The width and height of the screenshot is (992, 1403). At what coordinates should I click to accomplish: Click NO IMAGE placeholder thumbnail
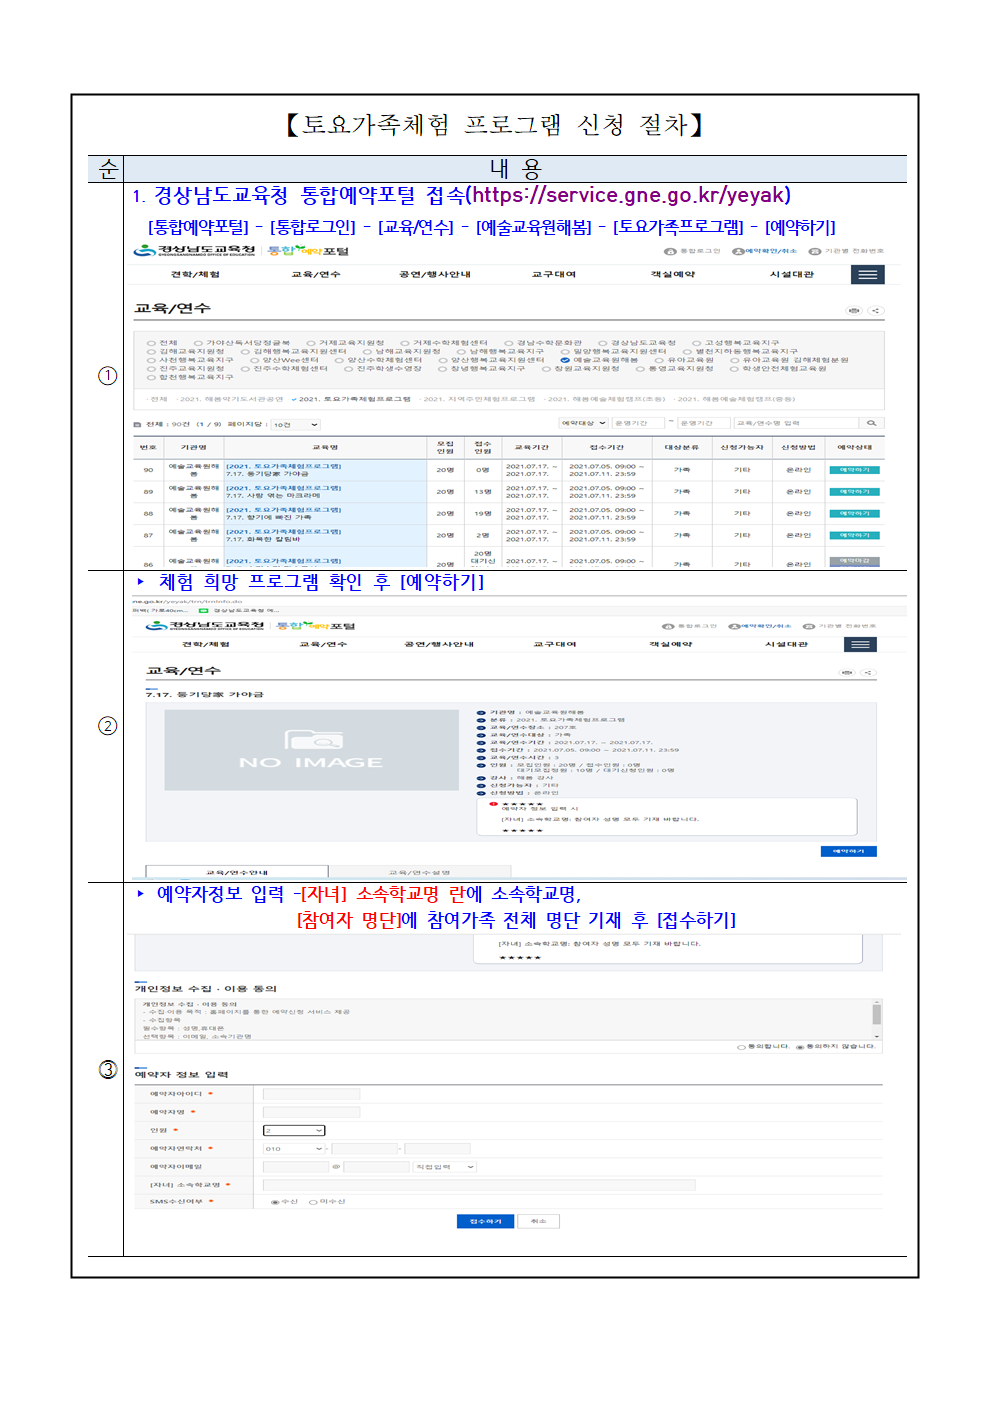[x=311, y=749]
